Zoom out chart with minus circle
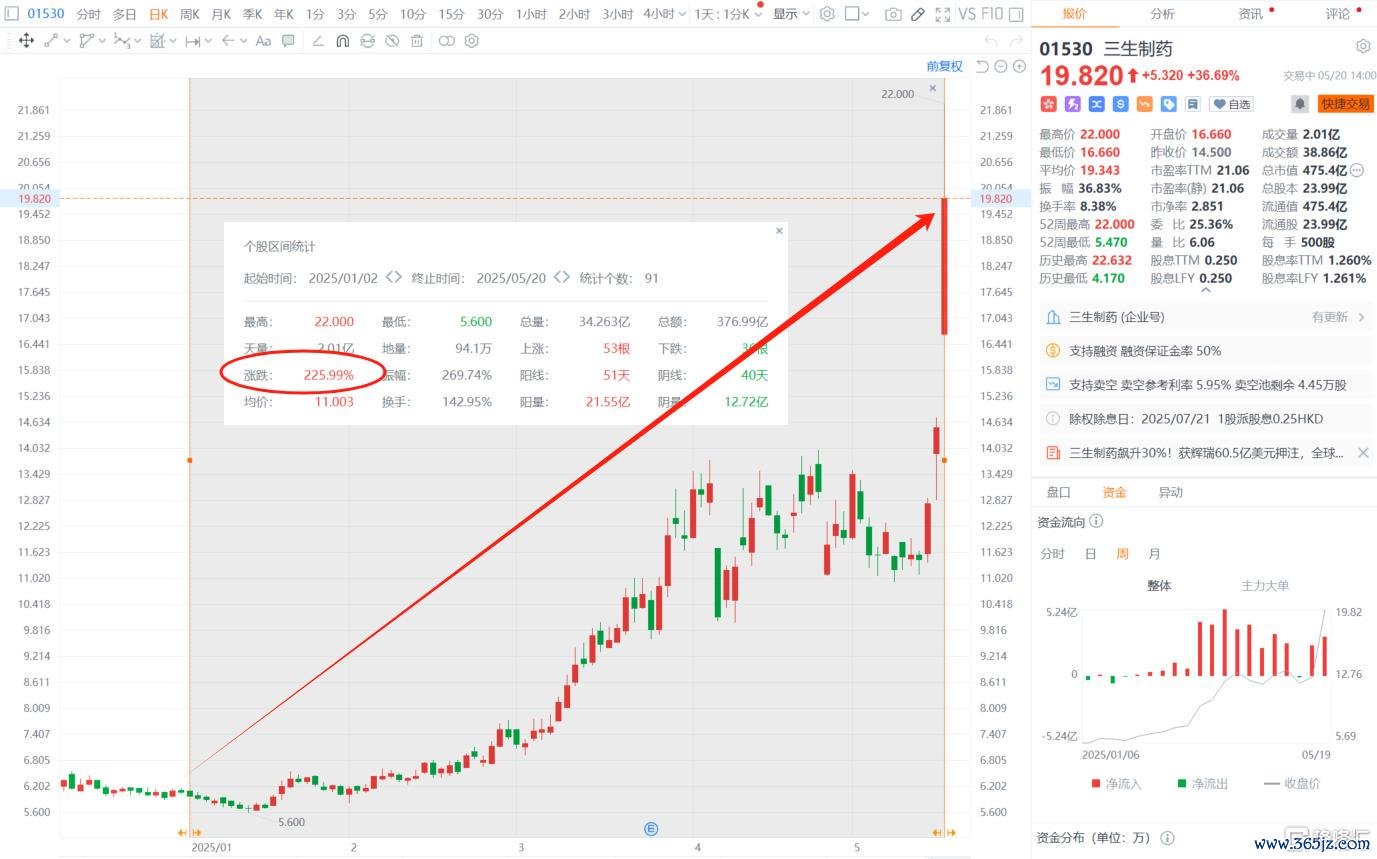 point(1001,66)
